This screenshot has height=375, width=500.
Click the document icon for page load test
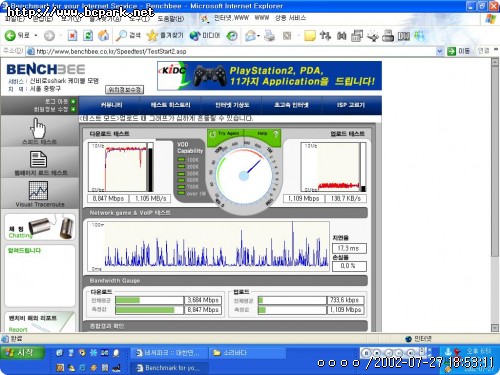coord(38,159)
